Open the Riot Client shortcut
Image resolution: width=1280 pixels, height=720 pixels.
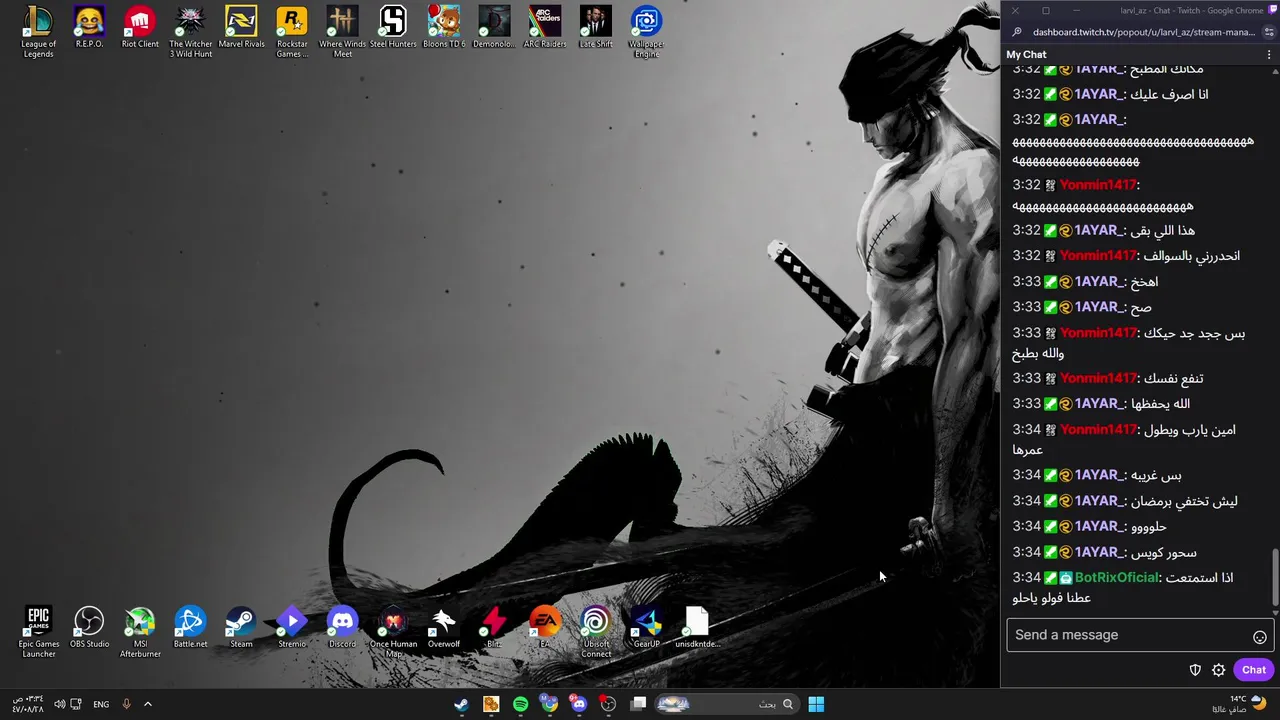pos(140,28)
